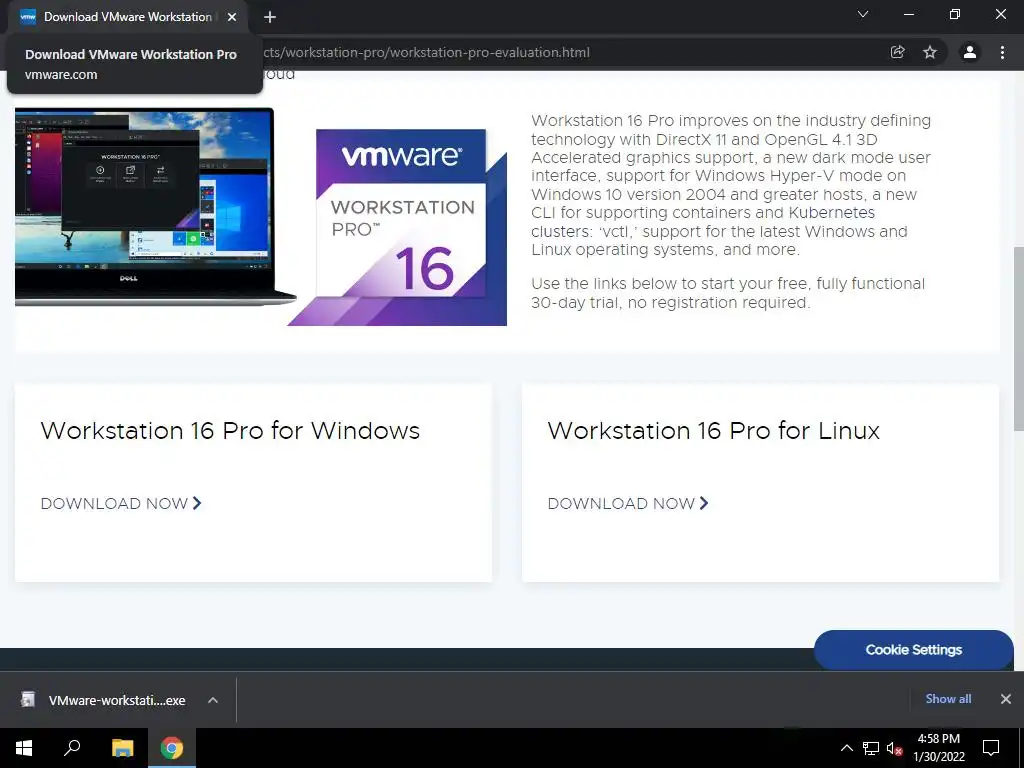The image size is (1024, 768).
Task: Click the Workstation 16 Pro for Windows heading
Action: coord(230,430)
